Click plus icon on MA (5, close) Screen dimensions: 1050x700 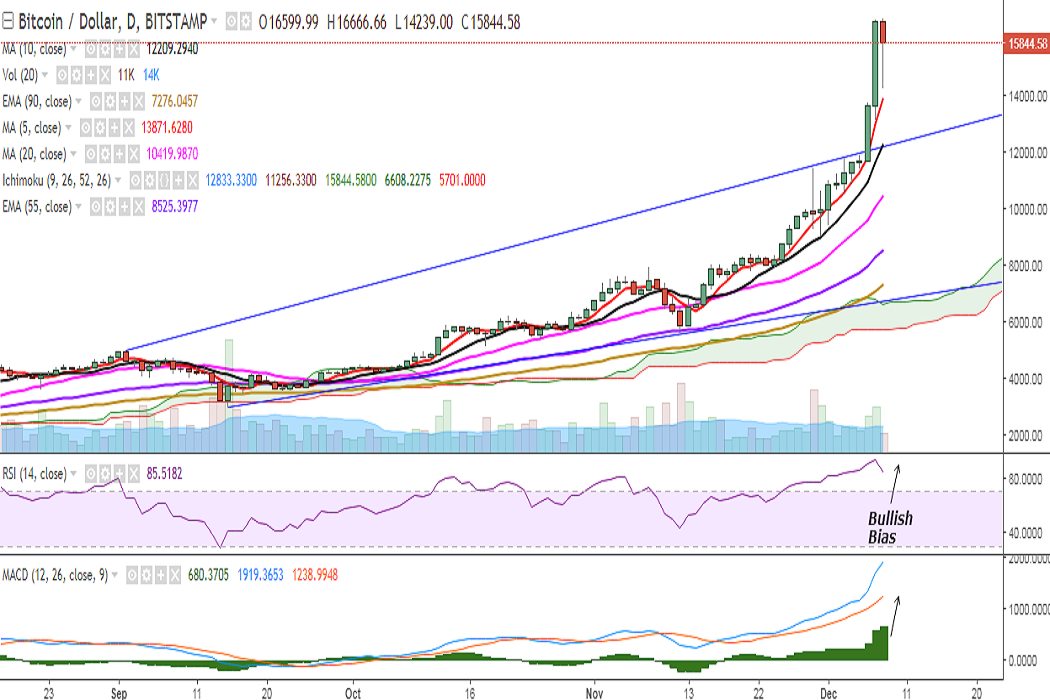(x=115, y=127)
